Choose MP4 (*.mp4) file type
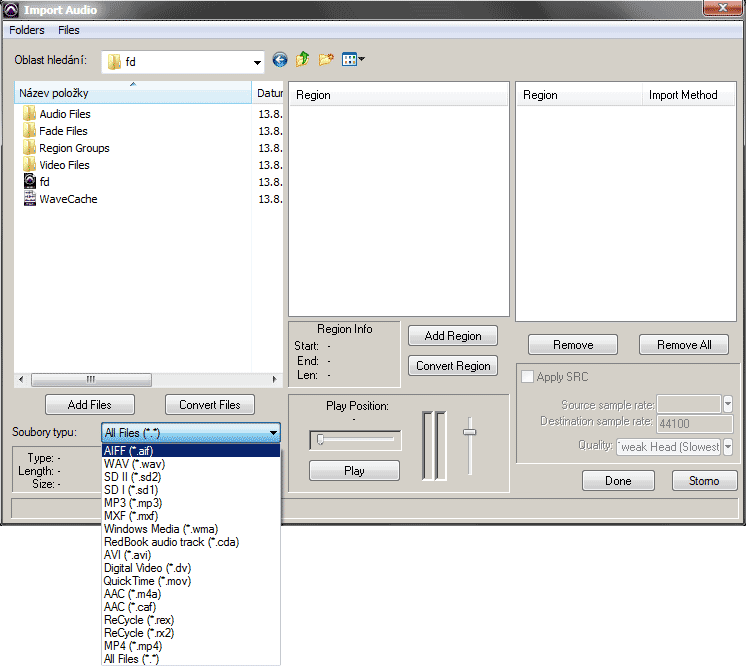The width and height of the screenshot is (746, 666). pyautogui.click(x=191, y=646)
